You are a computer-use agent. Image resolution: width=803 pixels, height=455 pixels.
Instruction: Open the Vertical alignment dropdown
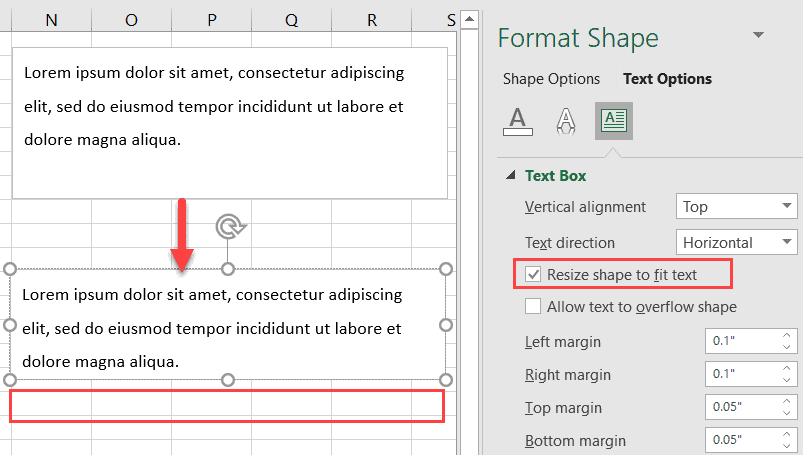pos(736,207)
